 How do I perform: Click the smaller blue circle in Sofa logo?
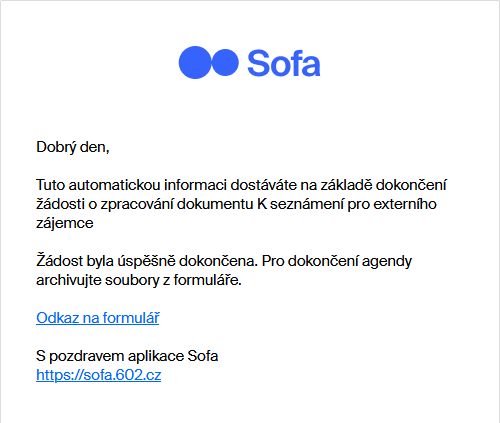pos(225,62)
